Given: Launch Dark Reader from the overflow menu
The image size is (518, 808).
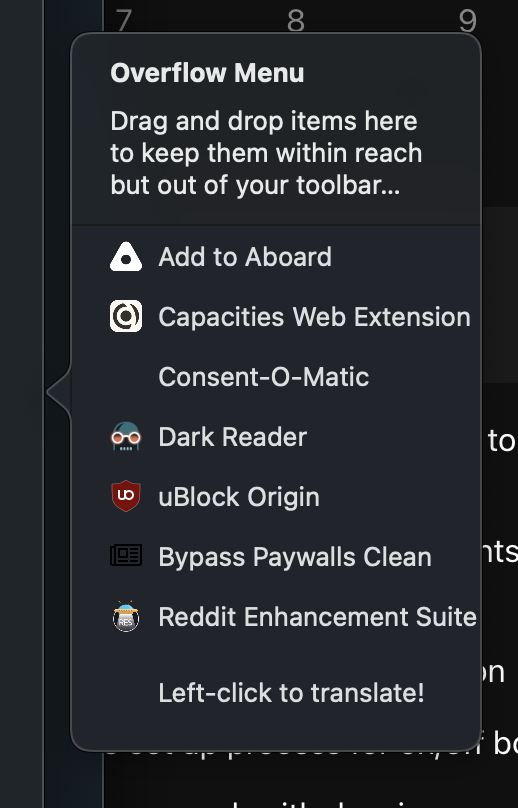Looking at the screenshot, I should click(x=232, y=437).
